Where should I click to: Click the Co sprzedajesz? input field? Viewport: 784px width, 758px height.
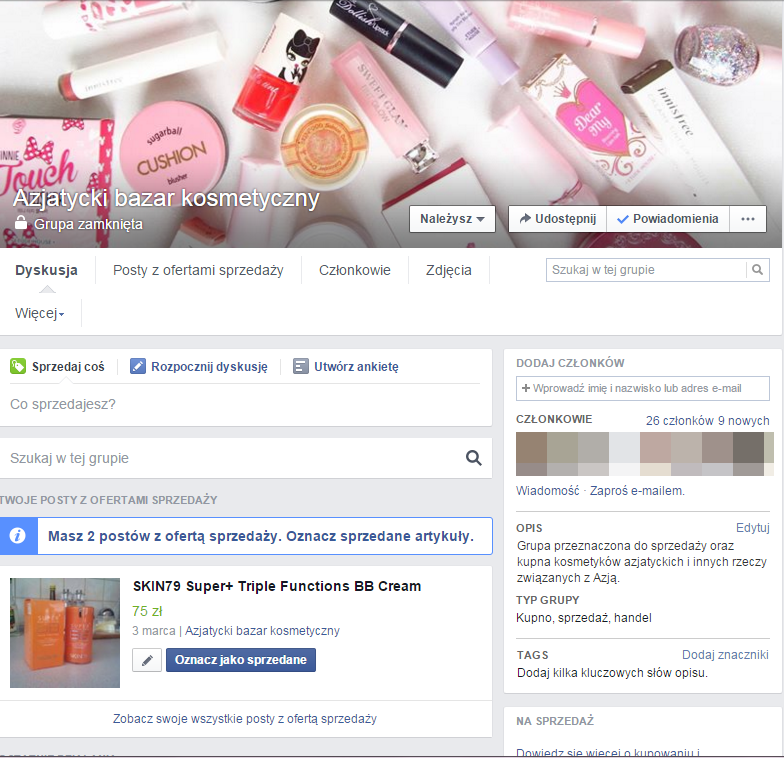click(245, 404)
